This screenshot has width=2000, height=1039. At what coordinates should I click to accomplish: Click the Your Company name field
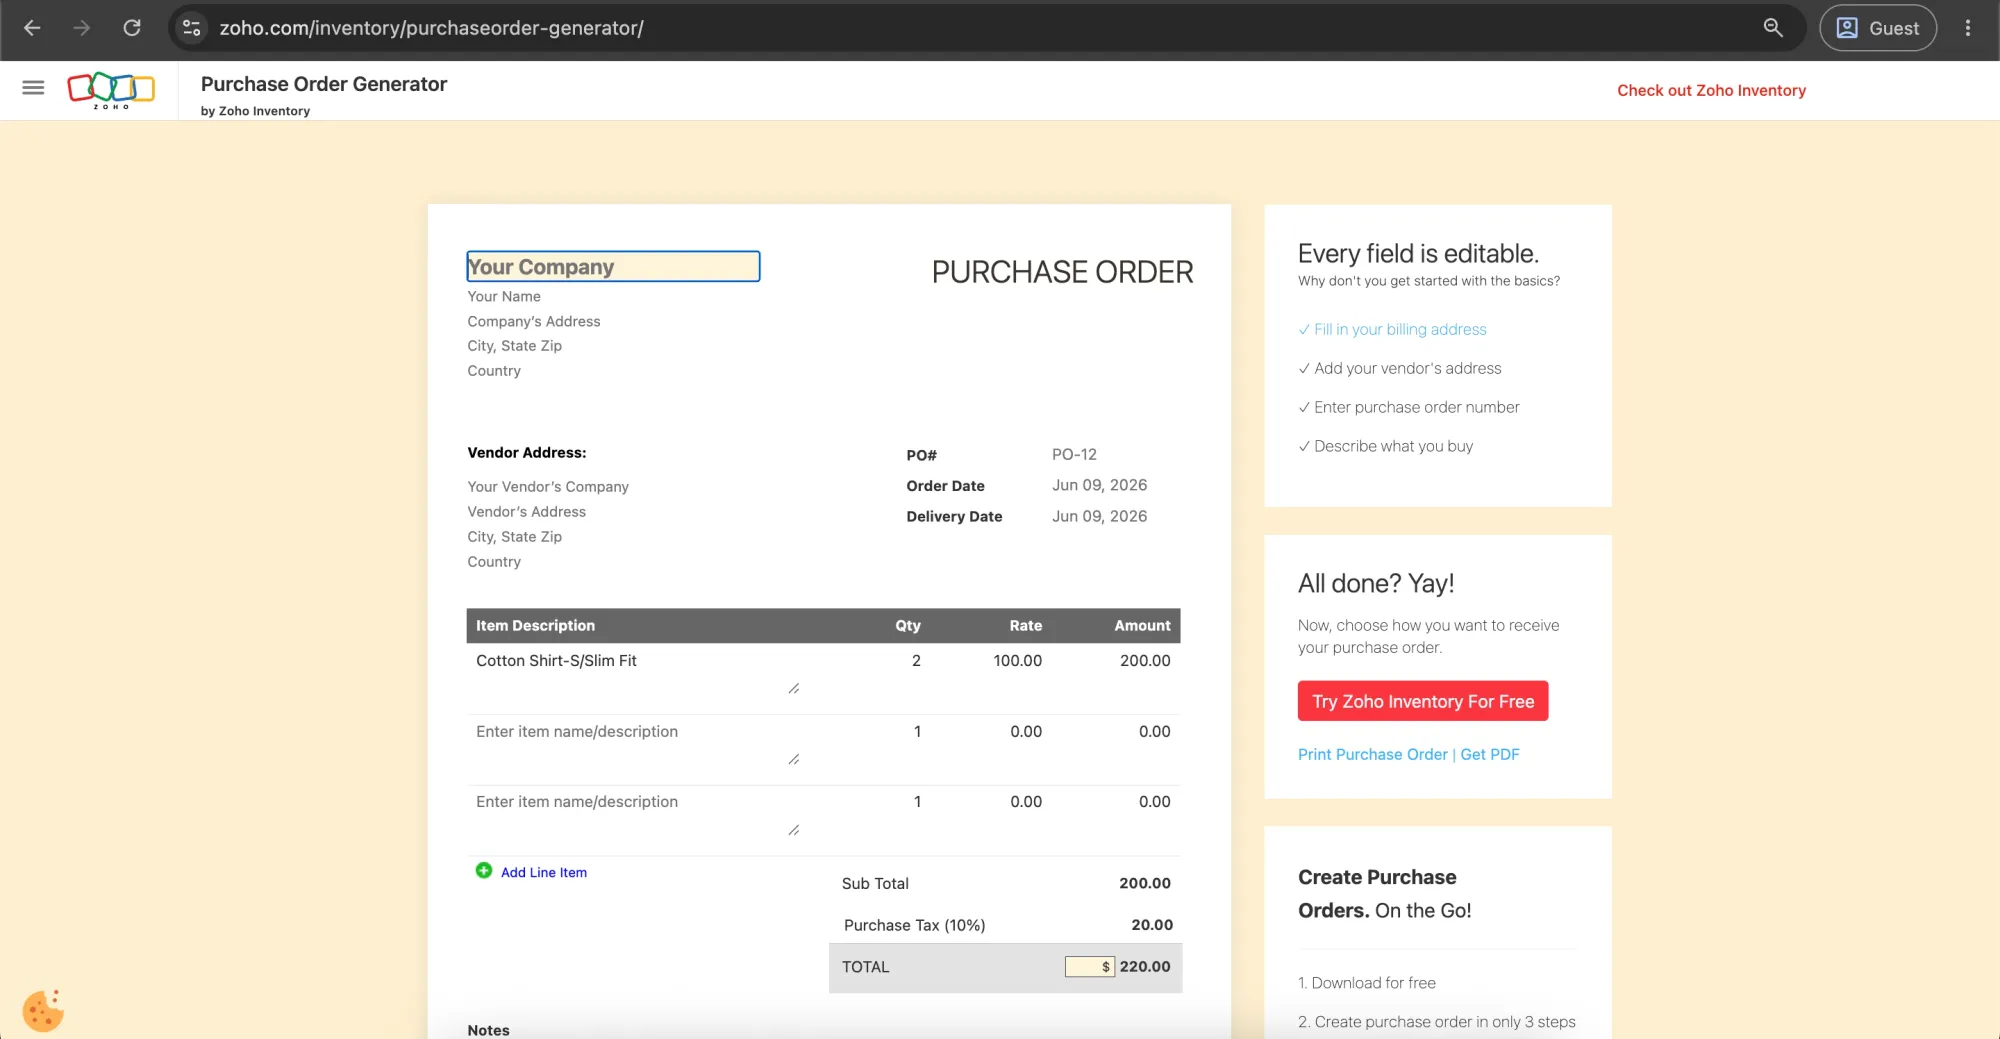click(613, 266)
